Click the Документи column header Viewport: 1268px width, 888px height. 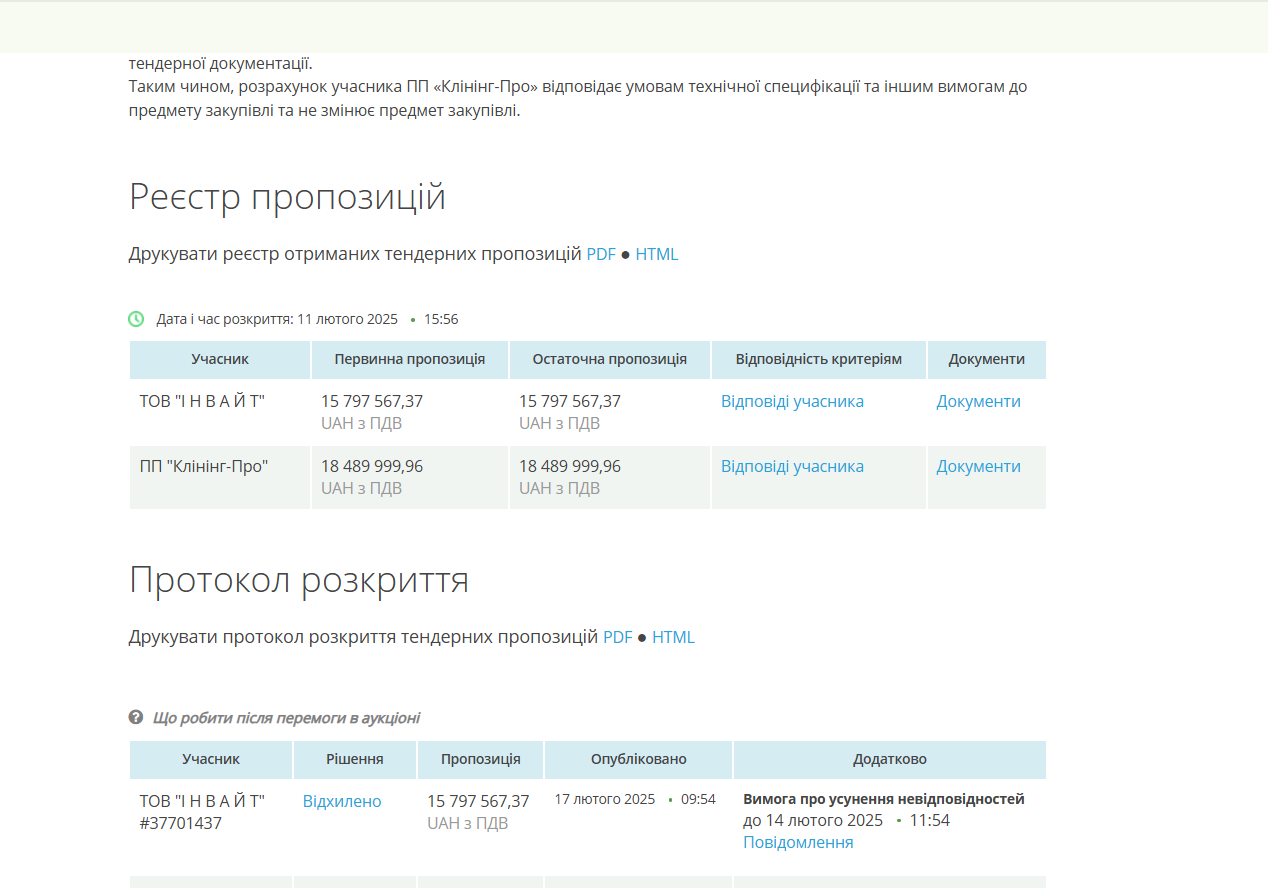point(987,359)
